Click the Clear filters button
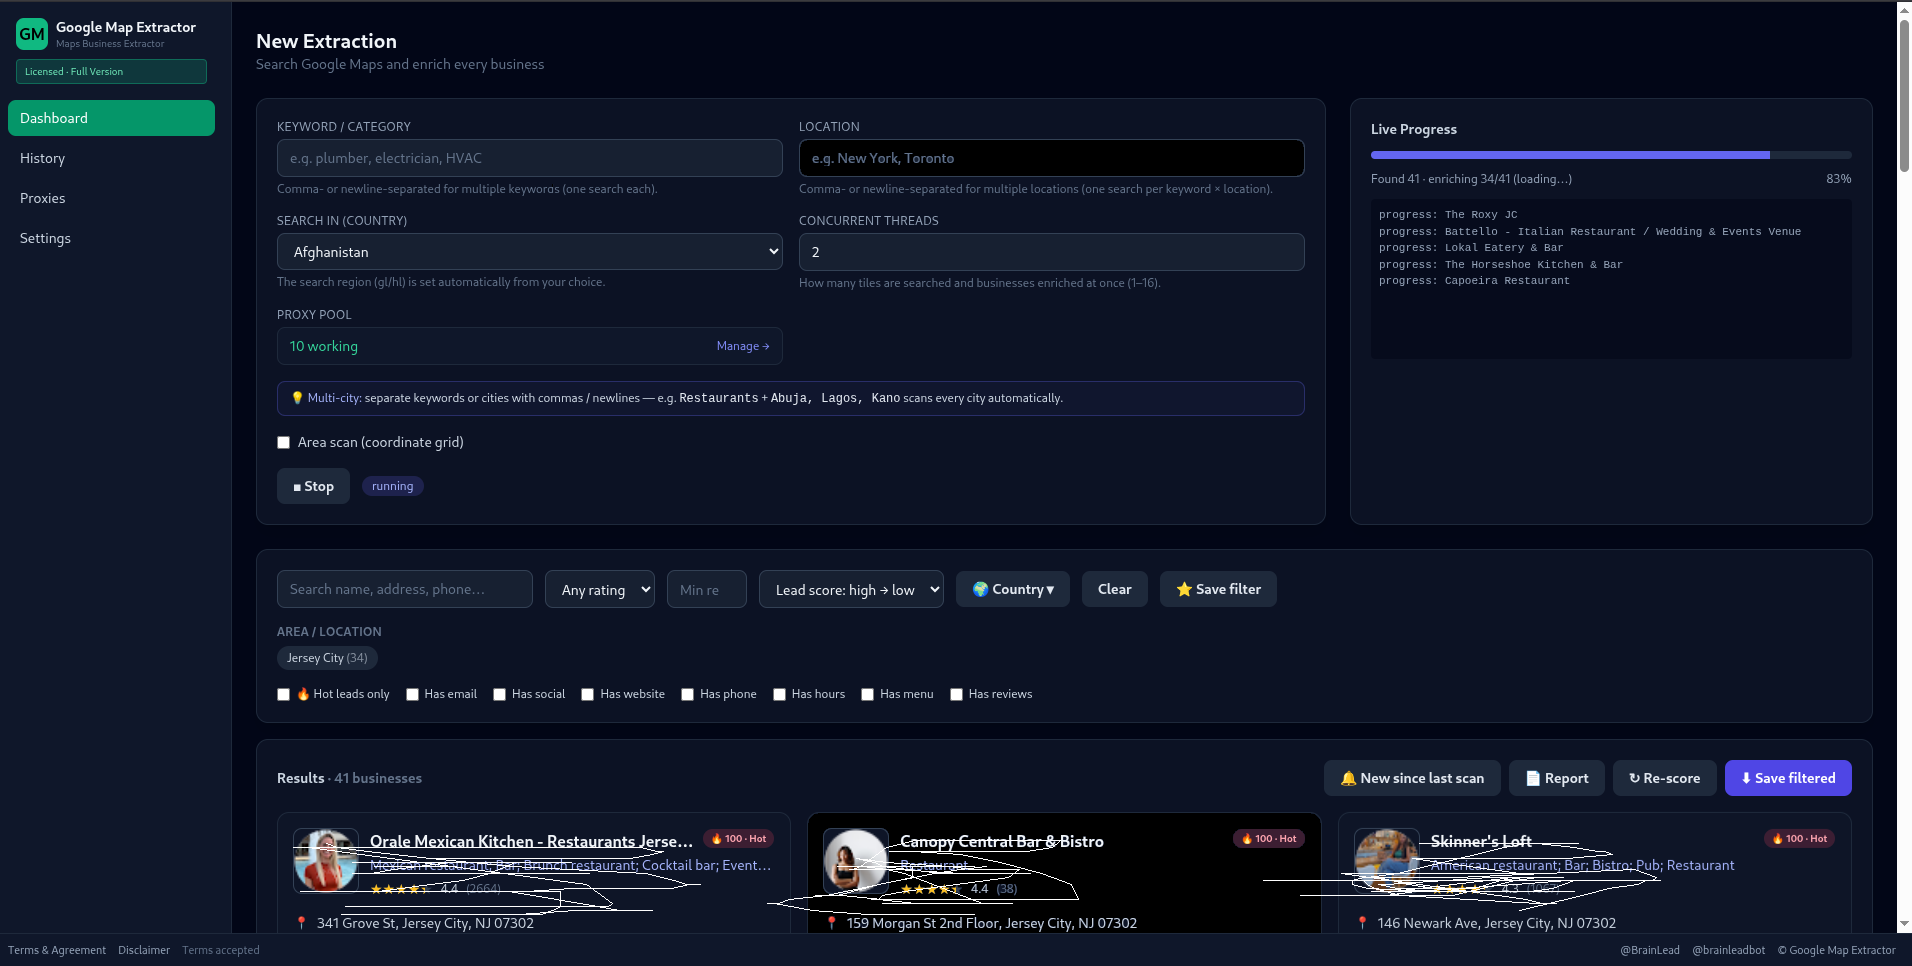This screenshot has width=1912, height=966. (1115, 589)
